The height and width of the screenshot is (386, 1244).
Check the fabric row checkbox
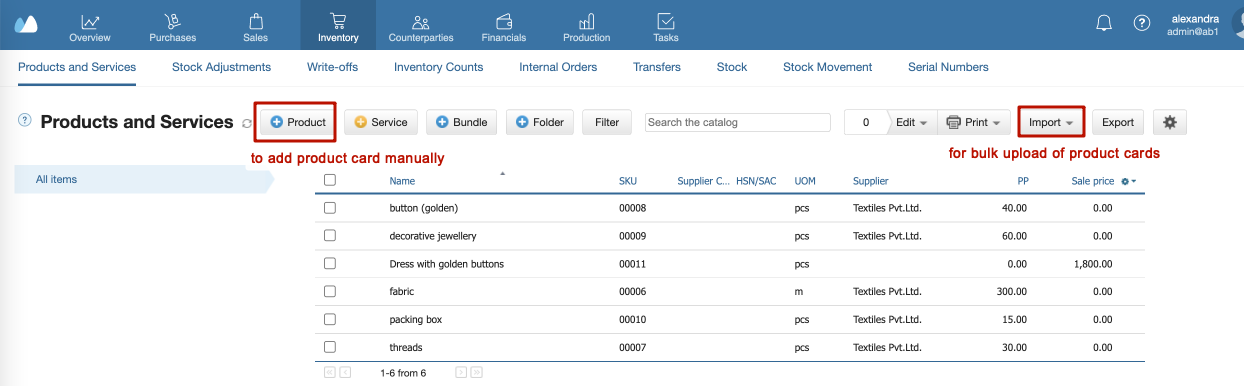330,292
